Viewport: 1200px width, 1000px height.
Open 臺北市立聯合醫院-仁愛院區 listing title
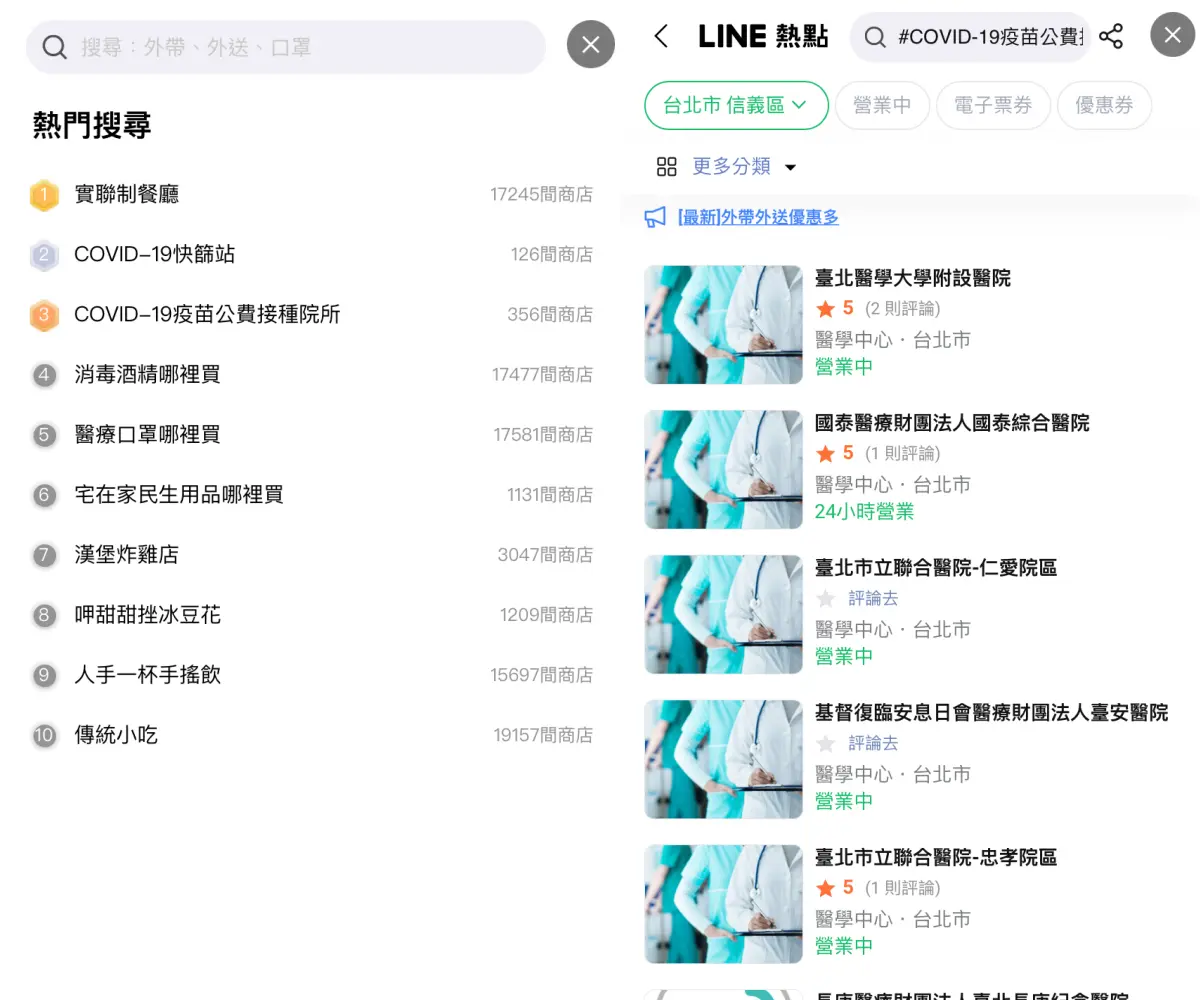936,568
